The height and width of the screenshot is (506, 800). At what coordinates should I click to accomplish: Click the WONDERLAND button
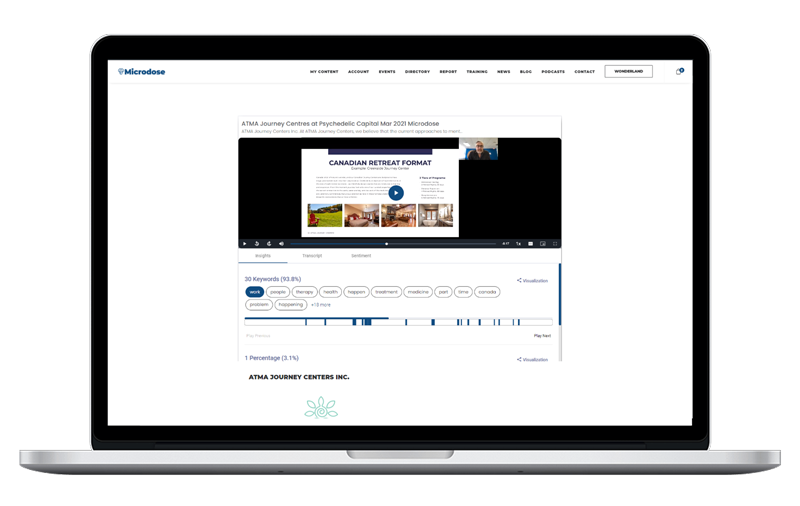(x=629, y=72)
